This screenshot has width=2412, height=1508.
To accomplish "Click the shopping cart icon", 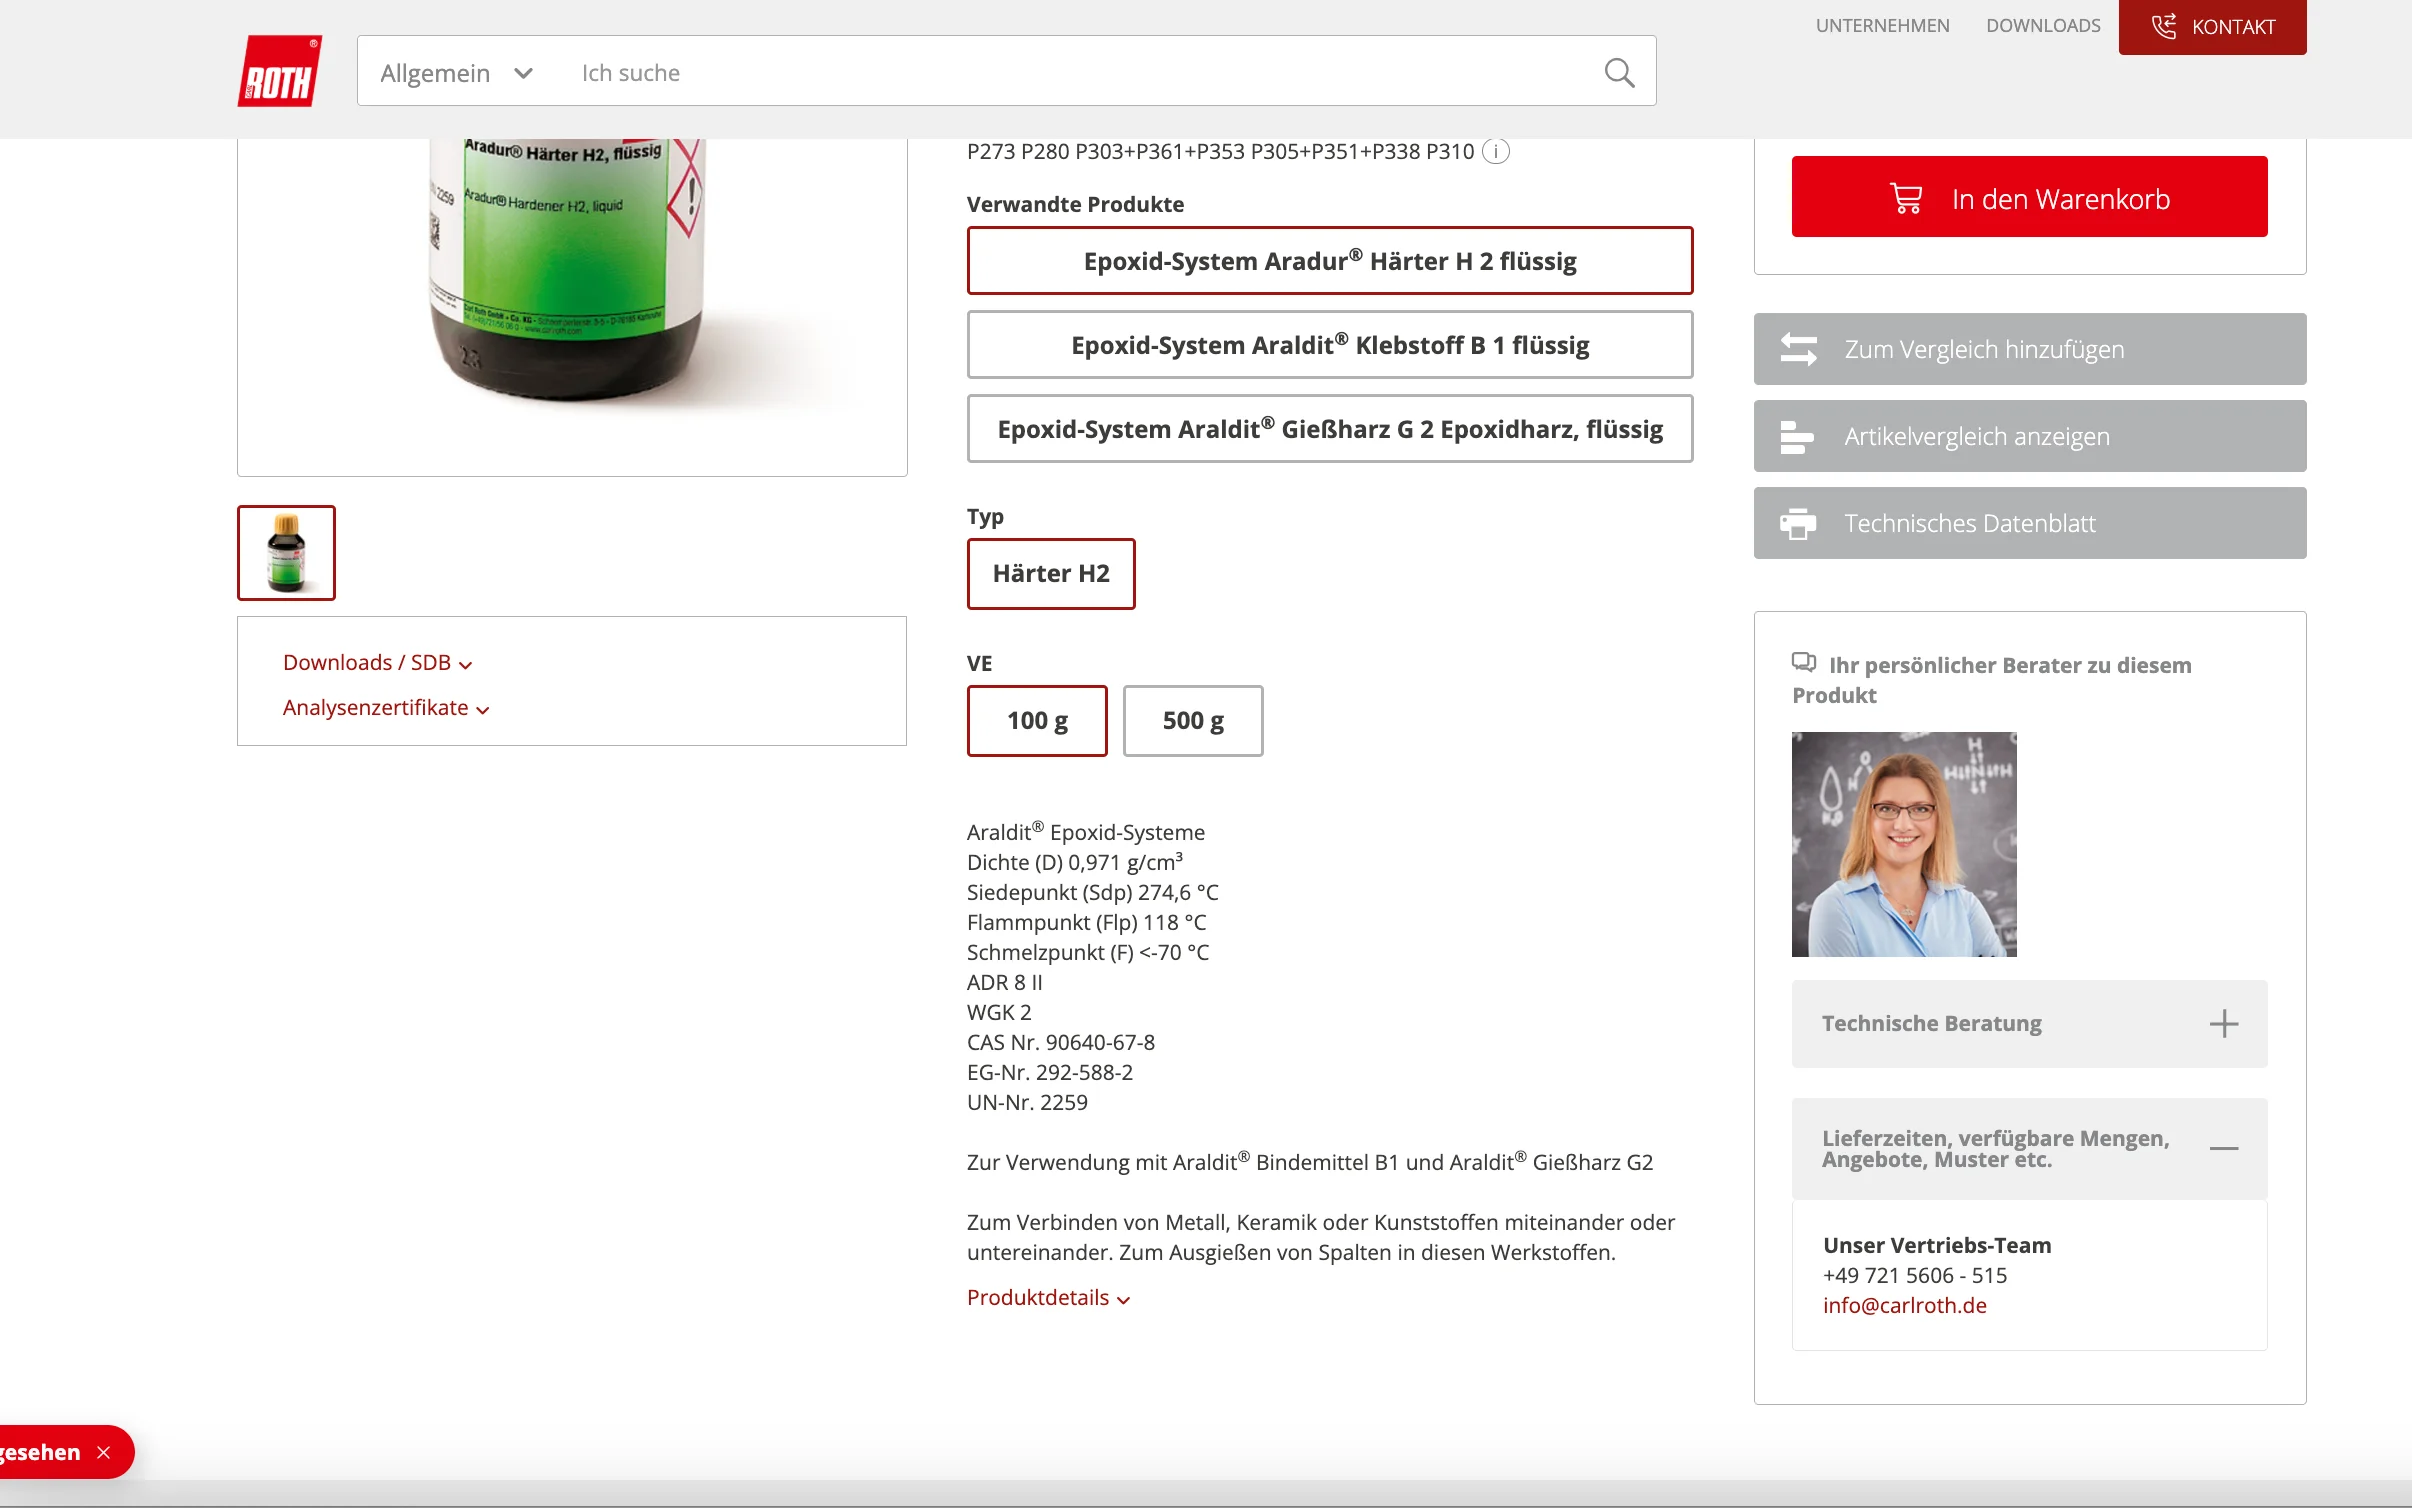I will point(1906,198).
